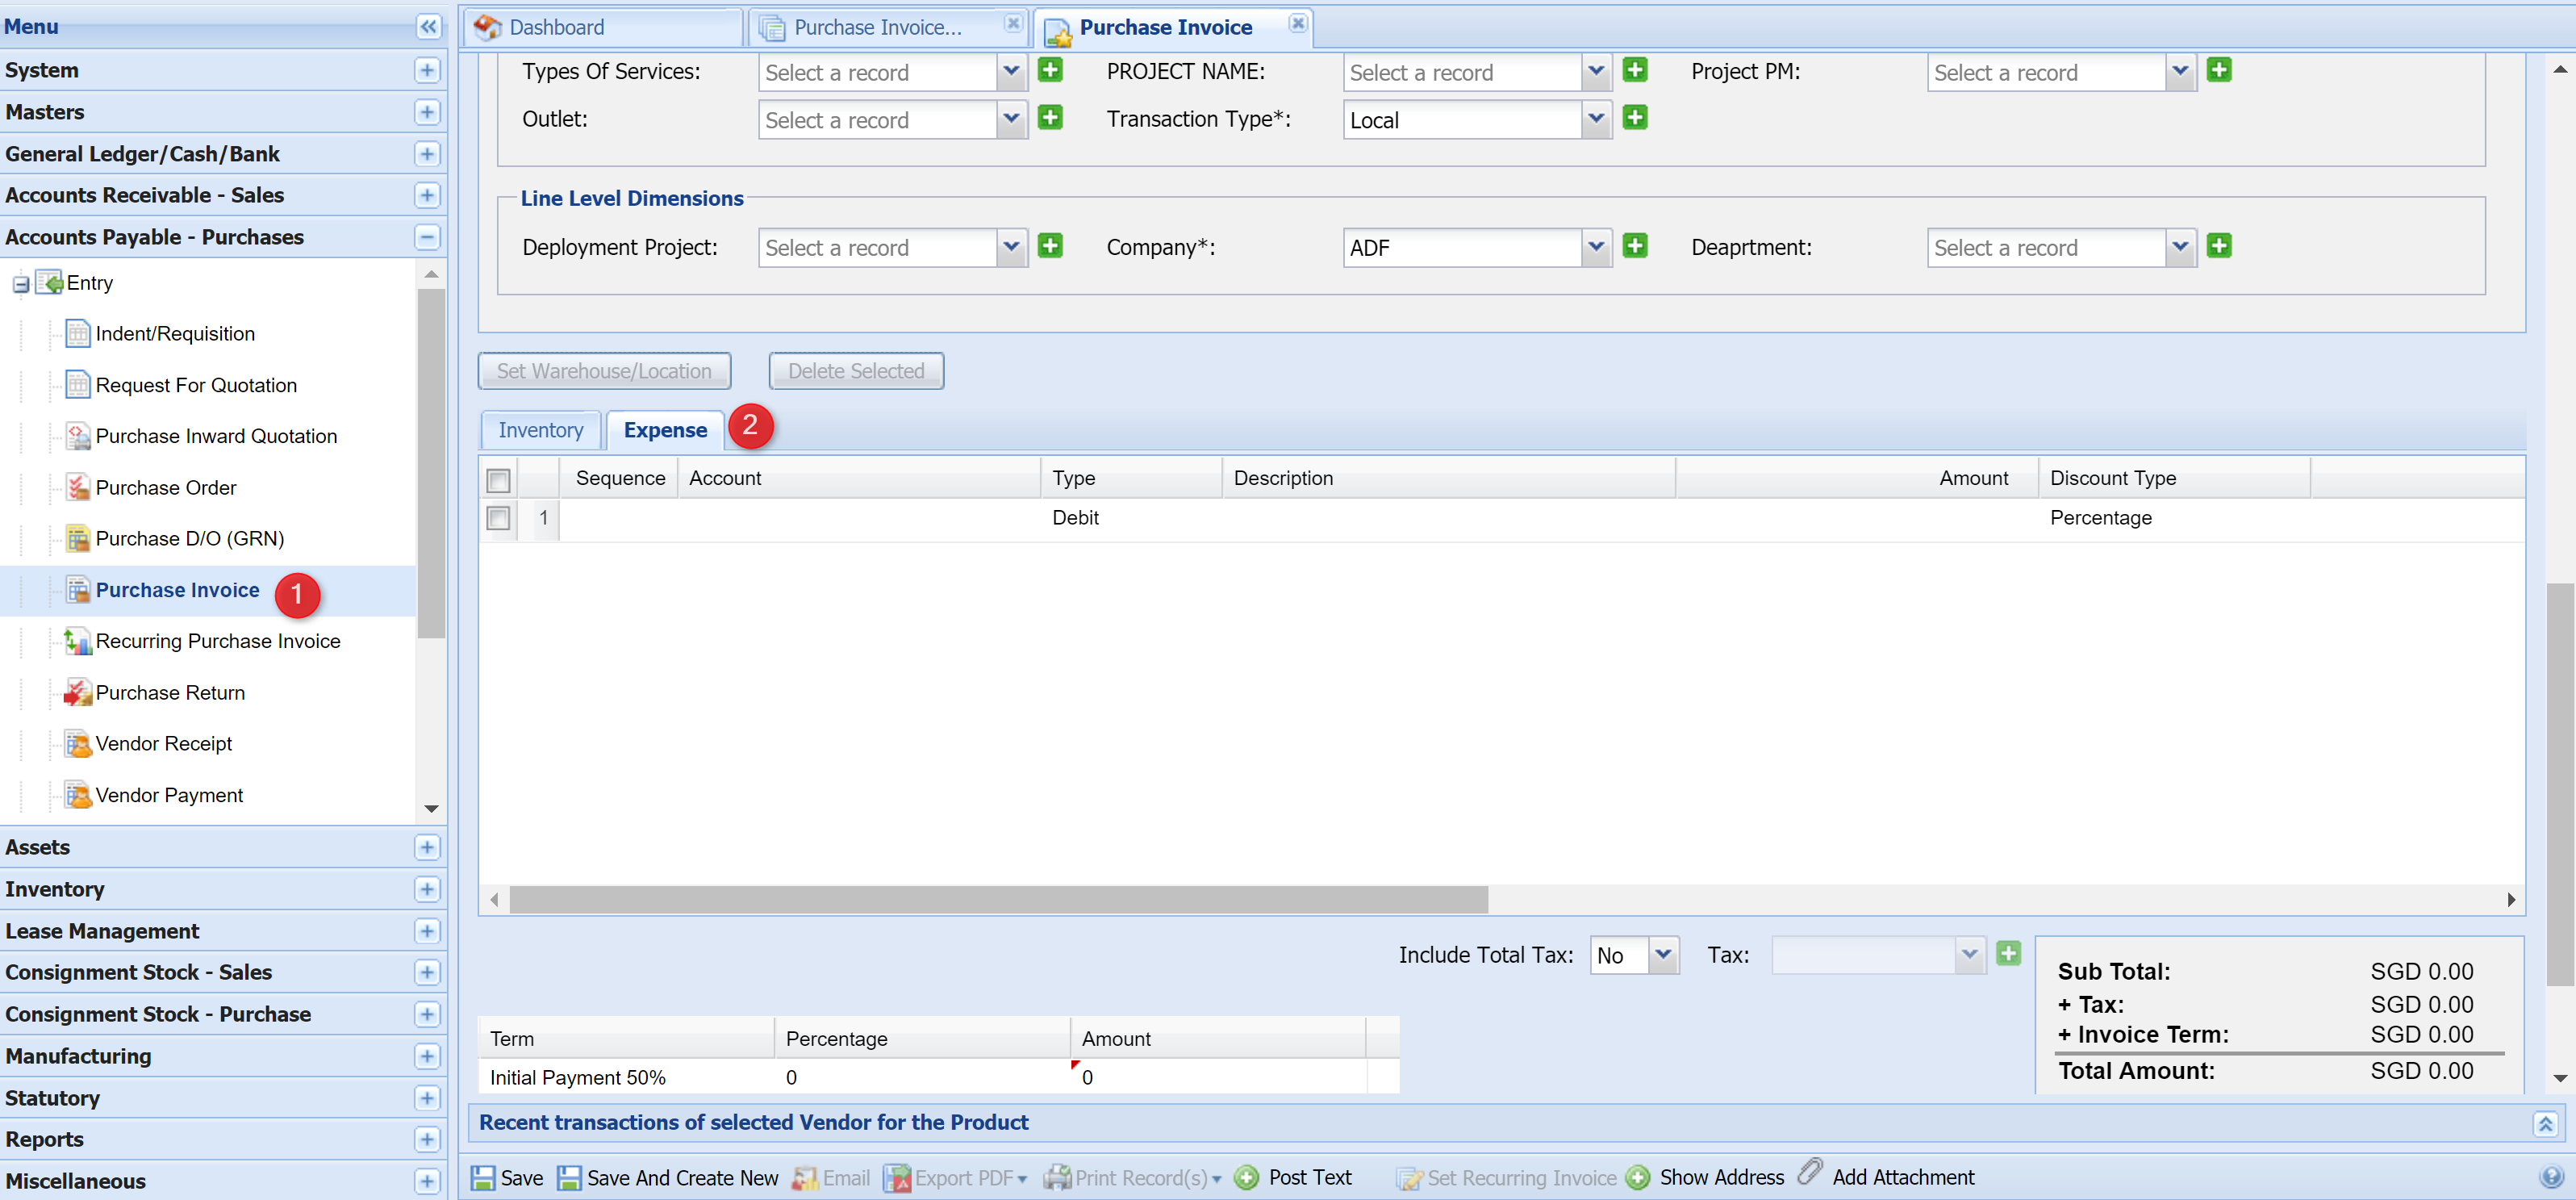Open Purchase D/O (GRN) entry
2576x1200 pixels.
(x=190, y=539)
